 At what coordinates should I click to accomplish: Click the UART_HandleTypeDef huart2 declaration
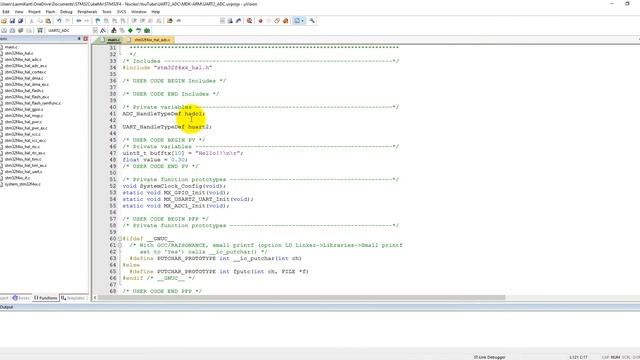(x=167, y=127)
